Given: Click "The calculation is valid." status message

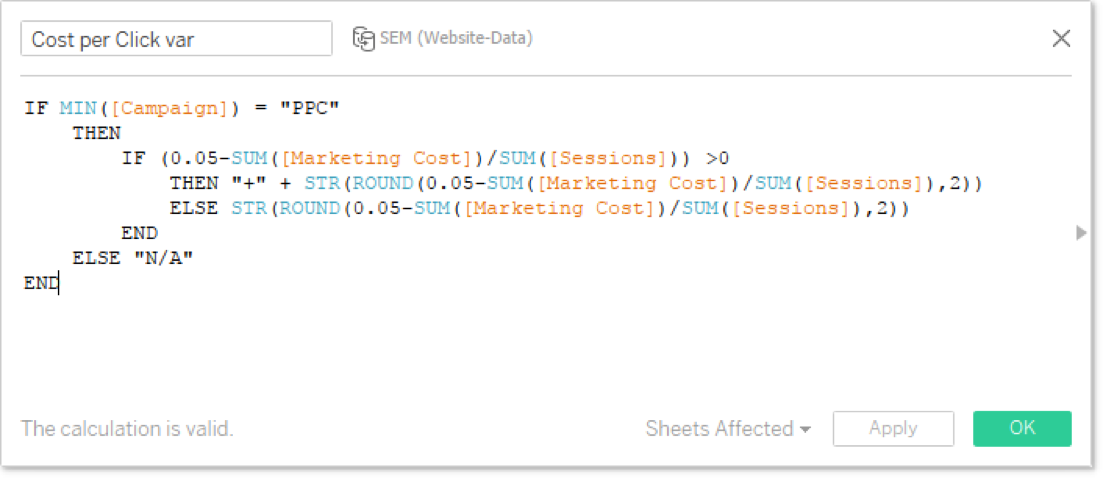Looking at the screenshot, I should [x=127, y=429].
